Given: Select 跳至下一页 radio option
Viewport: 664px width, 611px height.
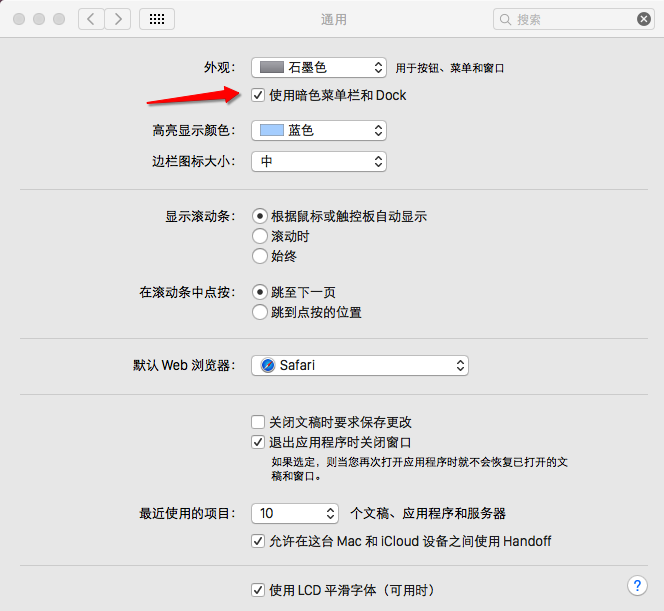Looking at the screenshot, I should tap(260, 292).
